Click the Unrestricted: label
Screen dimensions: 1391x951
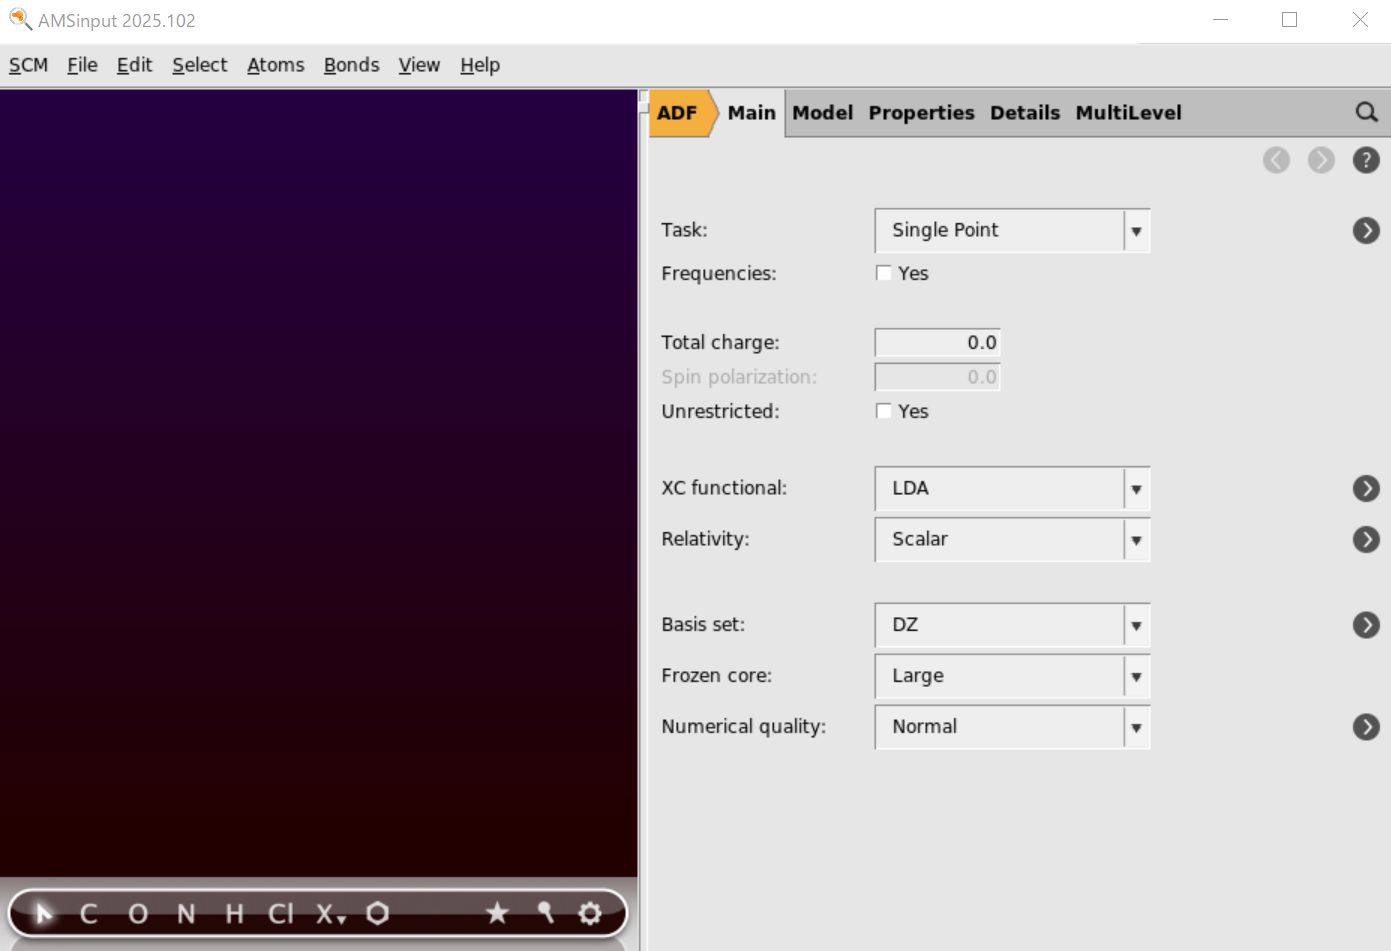tap(720, 411)
